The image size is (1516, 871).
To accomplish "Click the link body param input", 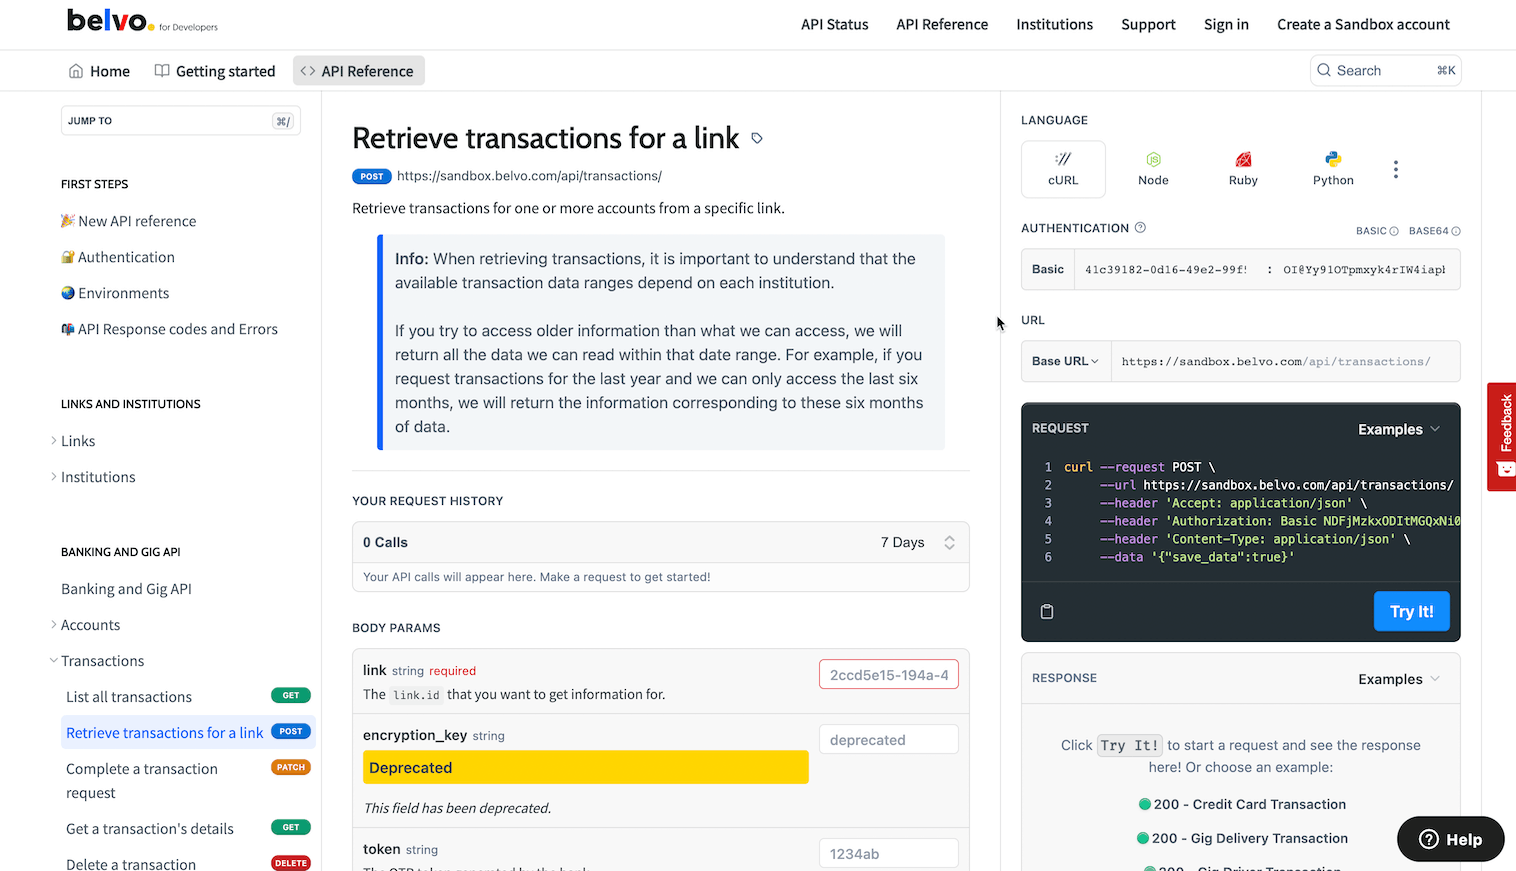I will (889, 675).
